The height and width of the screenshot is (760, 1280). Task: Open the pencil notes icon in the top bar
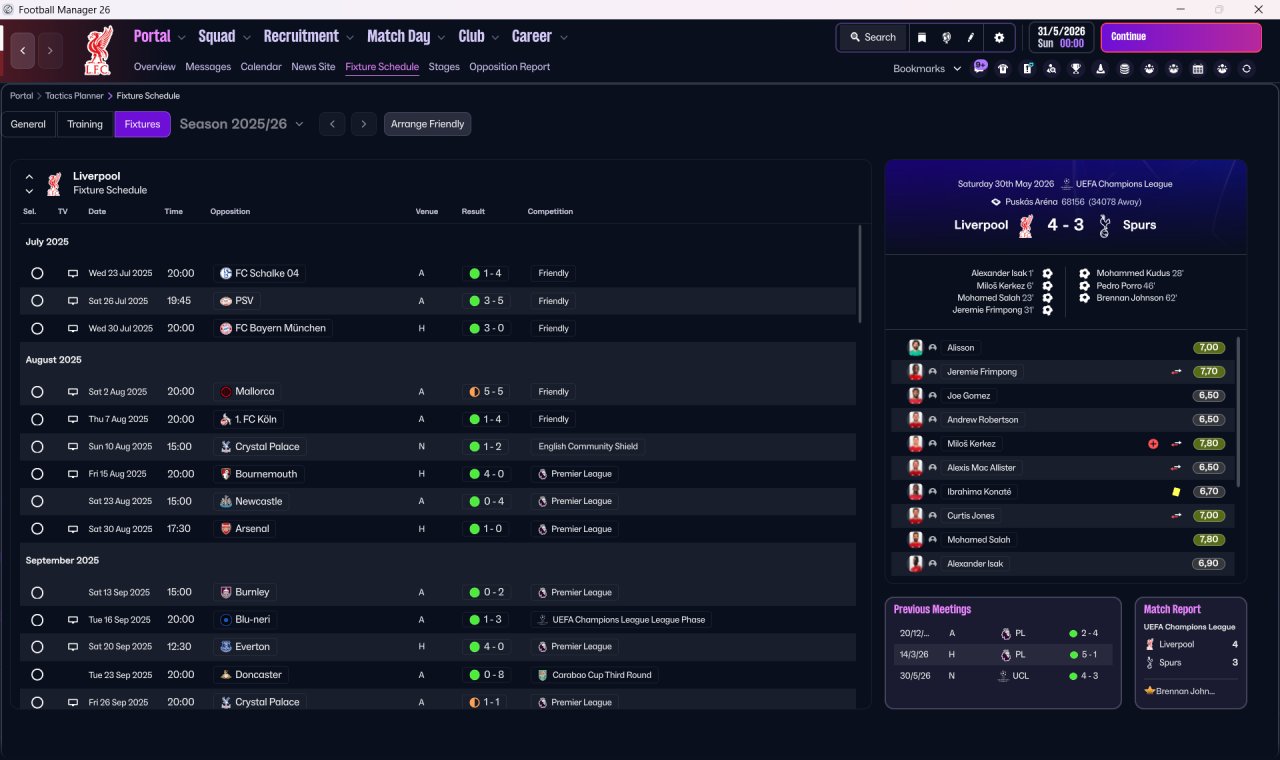point(970,37)
